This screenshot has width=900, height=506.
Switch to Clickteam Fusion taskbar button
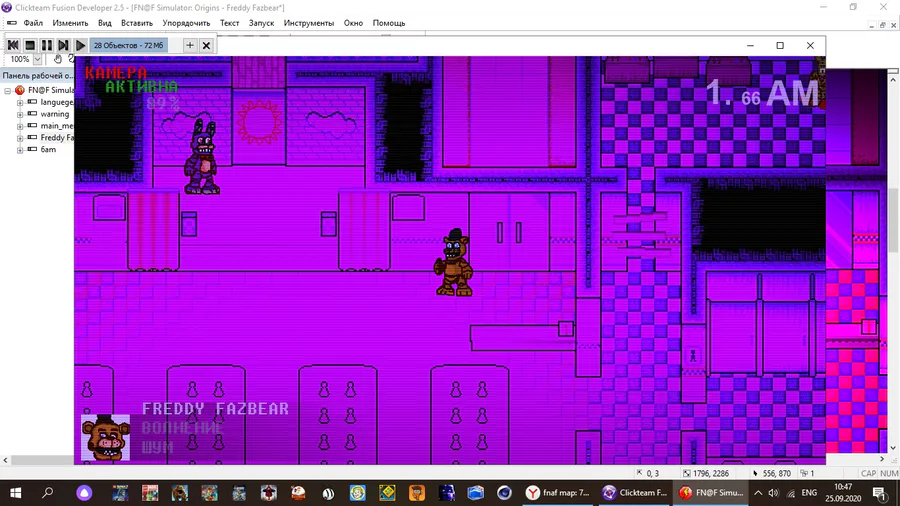point(634,493)
